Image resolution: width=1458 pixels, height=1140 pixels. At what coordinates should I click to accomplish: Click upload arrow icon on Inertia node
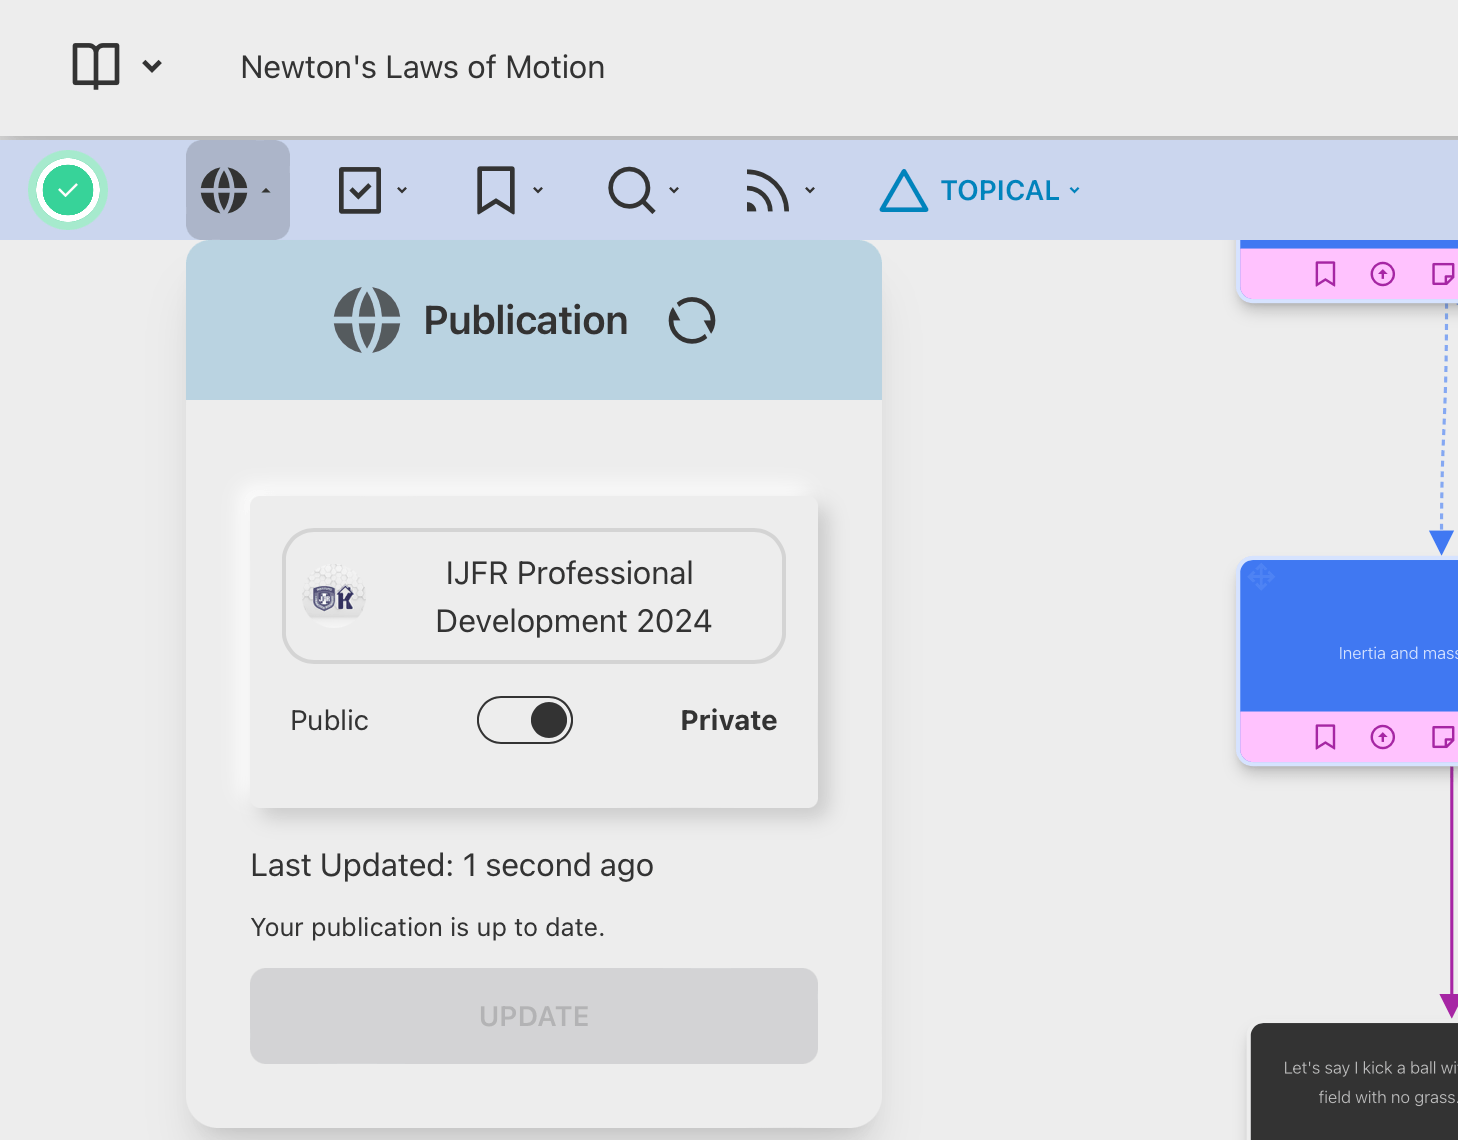point(1382,737)
